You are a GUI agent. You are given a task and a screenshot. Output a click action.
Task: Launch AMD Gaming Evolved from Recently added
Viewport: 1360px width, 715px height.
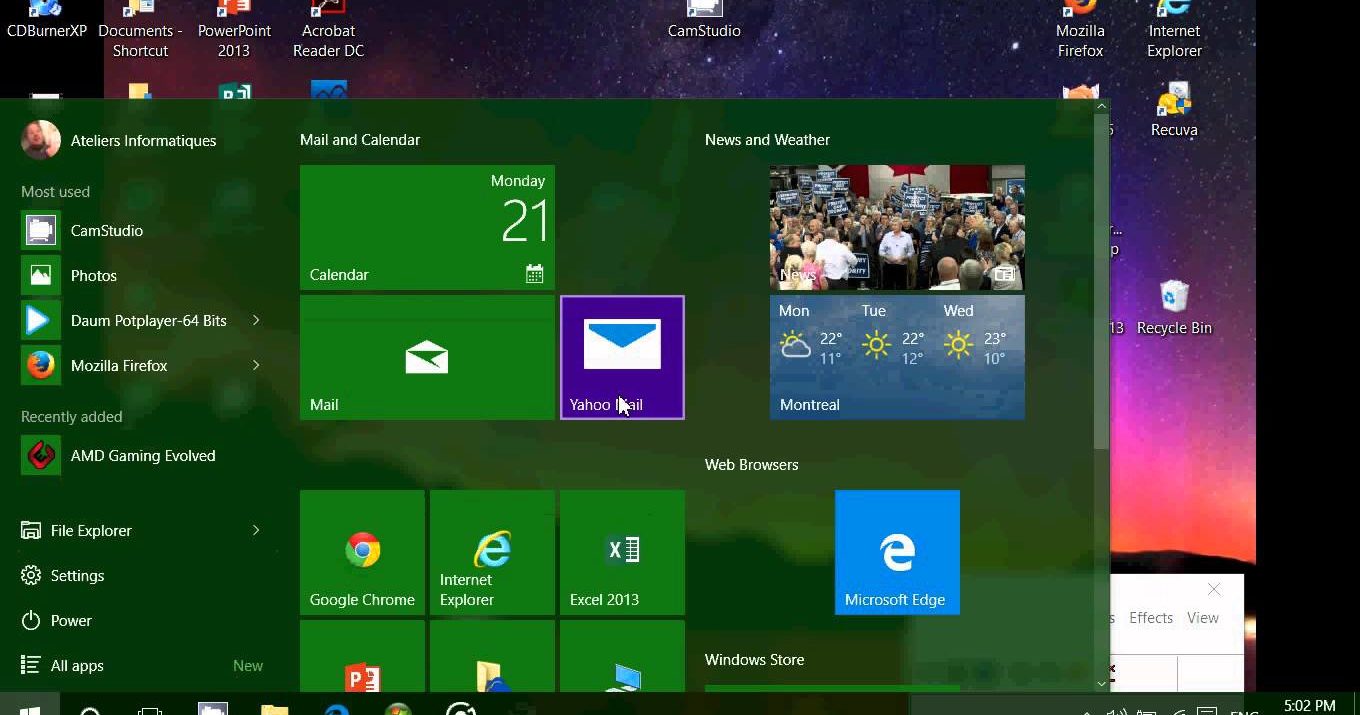(142, 456)
